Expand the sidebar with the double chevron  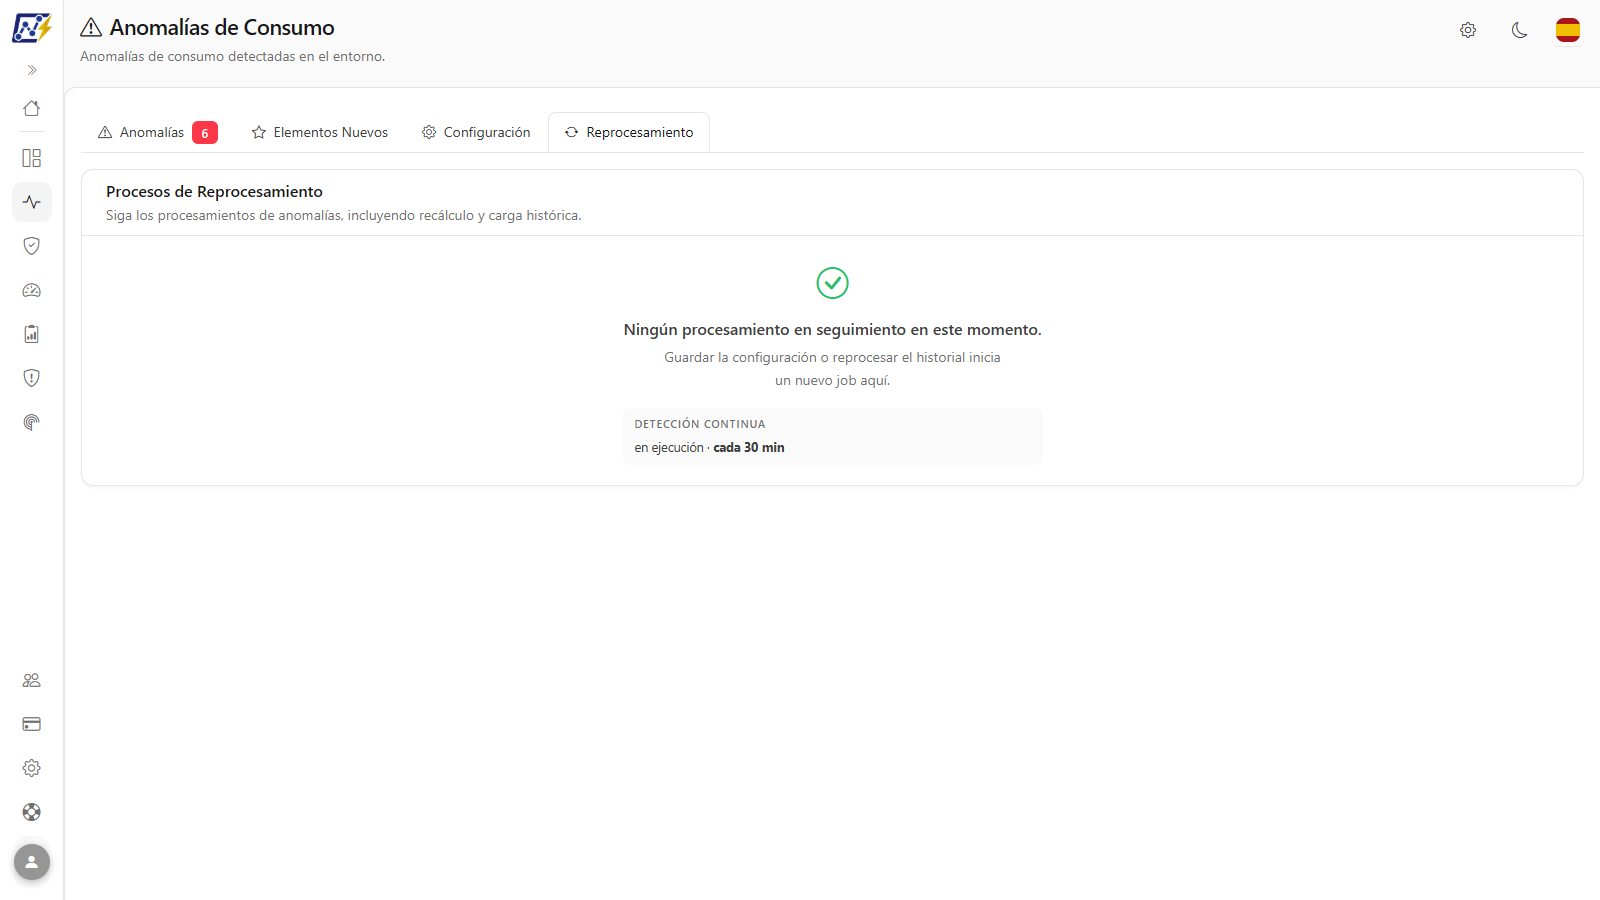point(32,70)
